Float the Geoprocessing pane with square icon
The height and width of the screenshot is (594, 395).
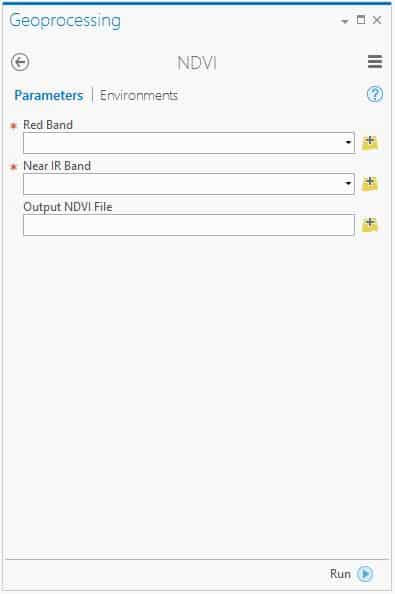tap(361, 20)
